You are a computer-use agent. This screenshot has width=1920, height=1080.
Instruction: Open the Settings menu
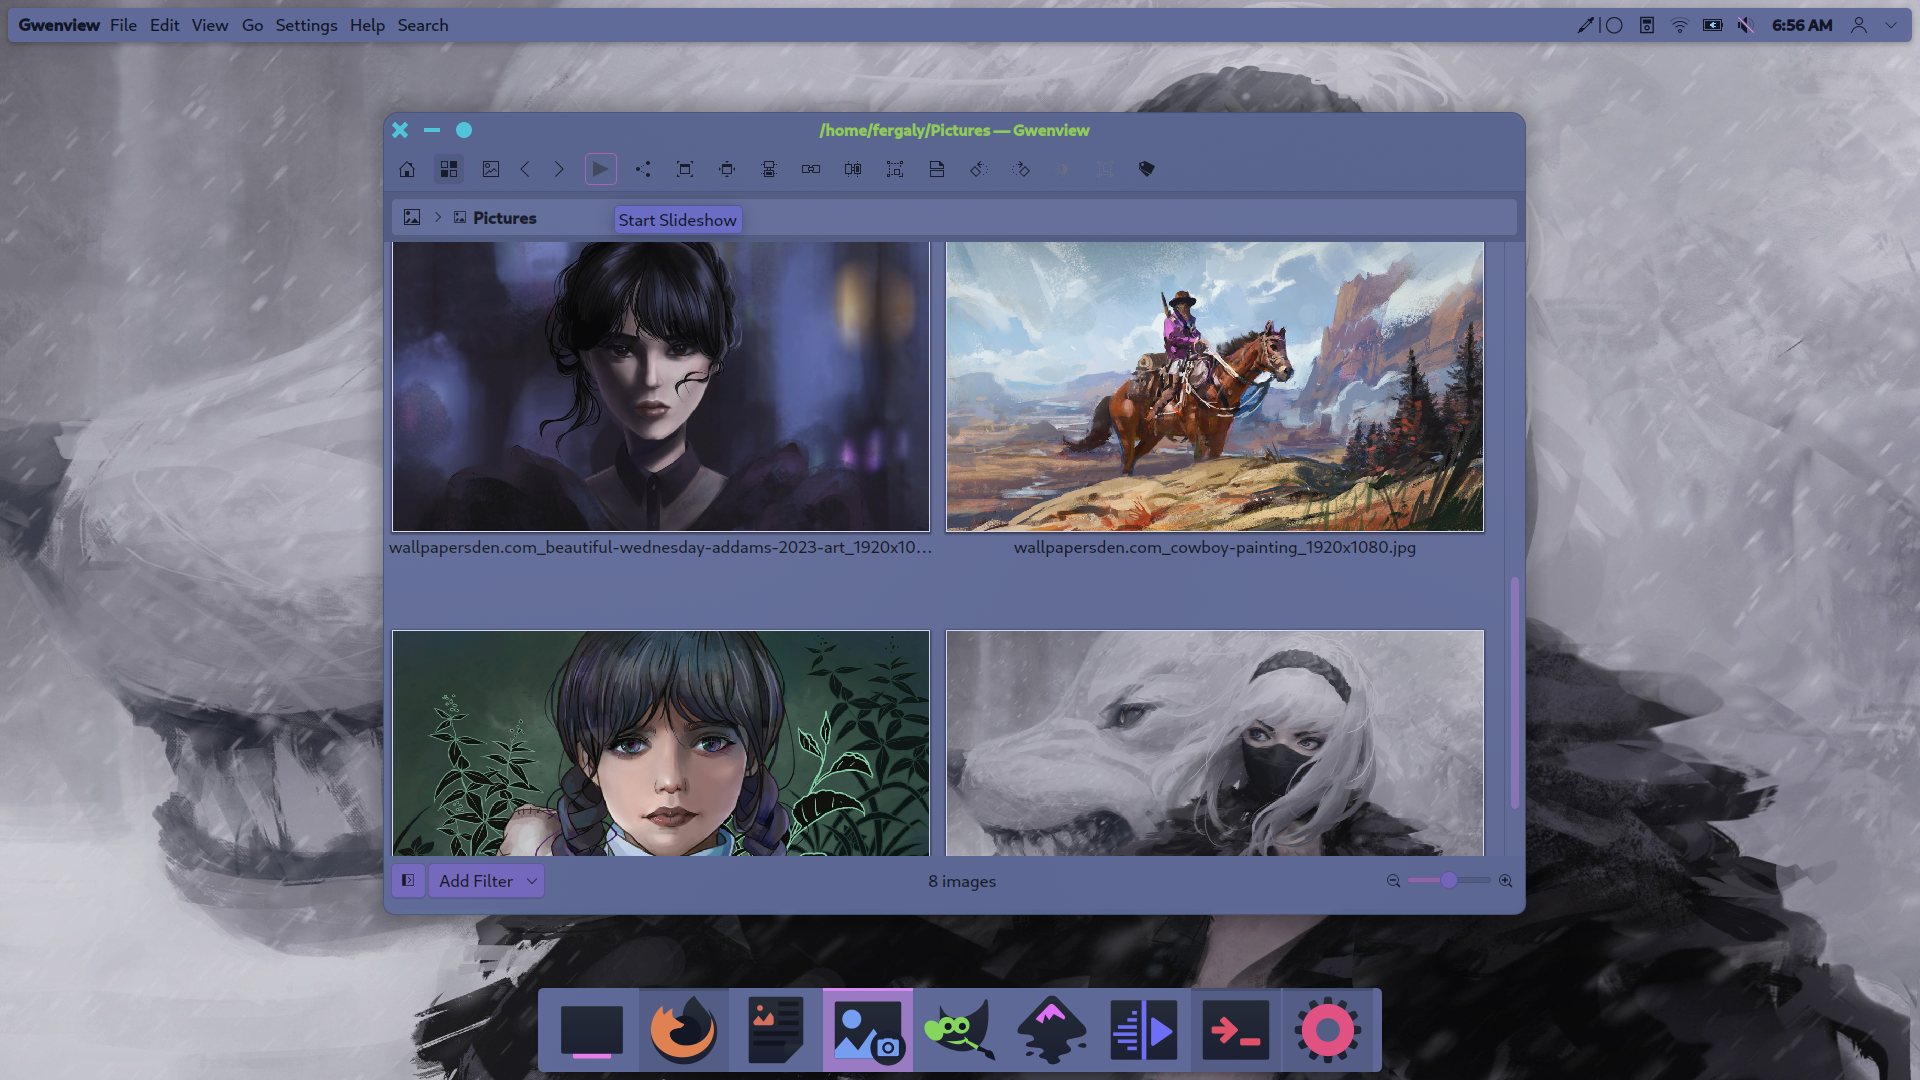pyautogui.click(x=306, y=25)
